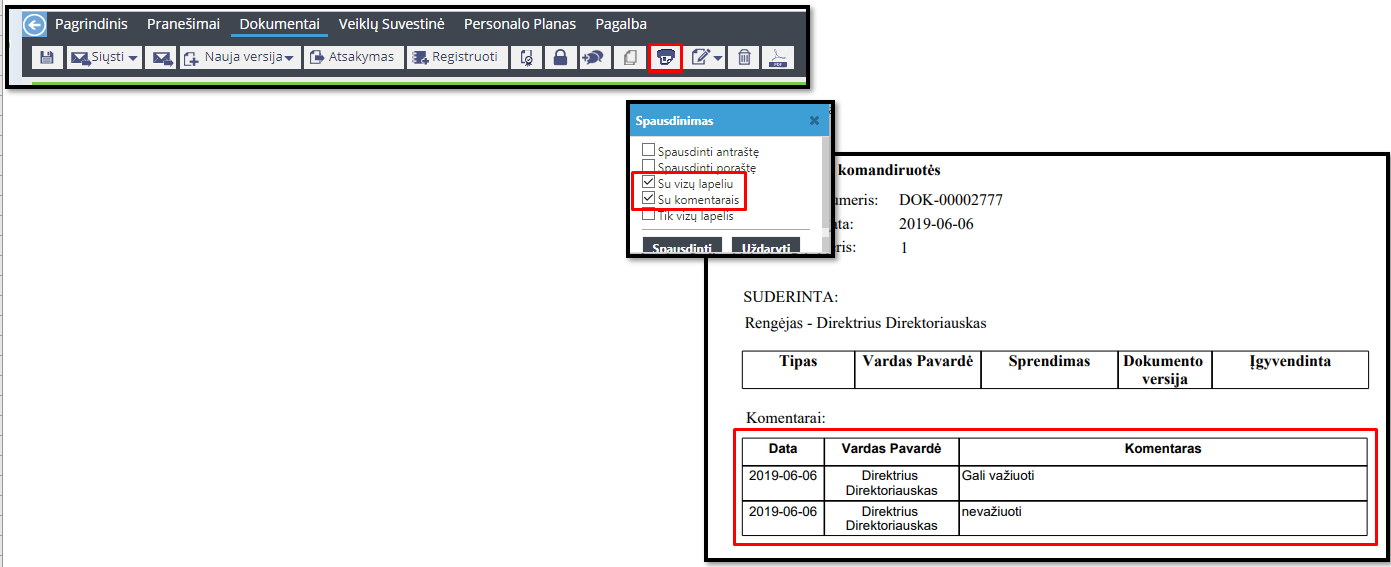
Task: Click the trash delete icon
Action: 744,58
